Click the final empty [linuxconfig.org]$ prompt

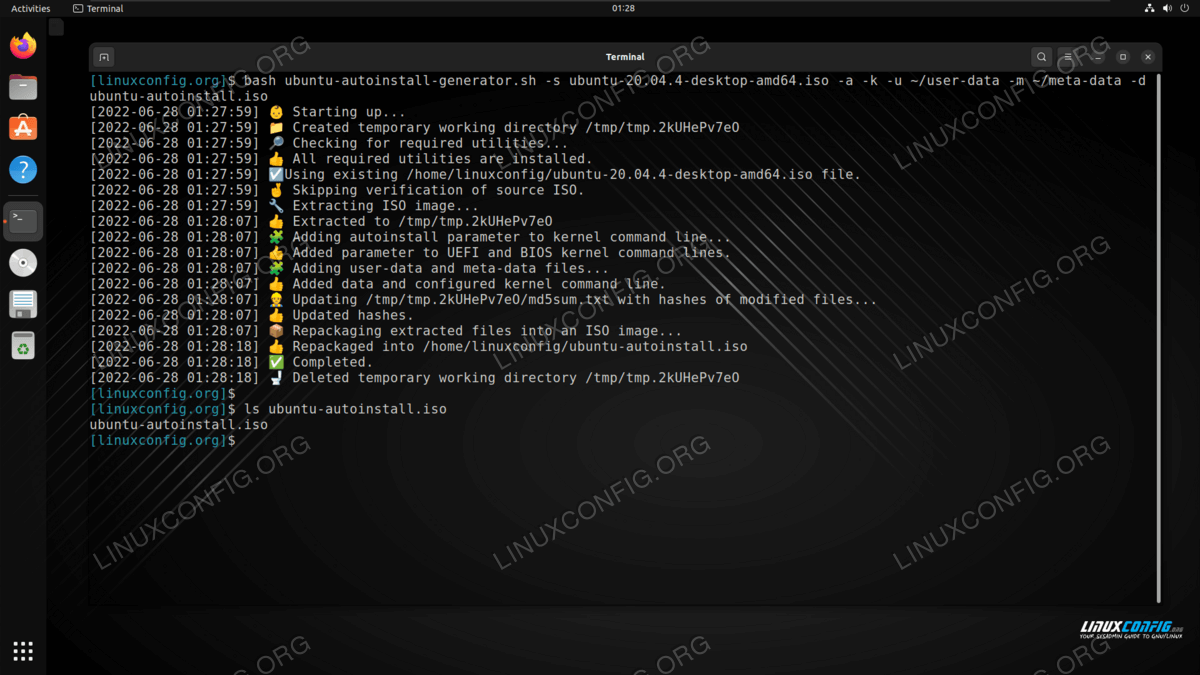coord(163,440)
